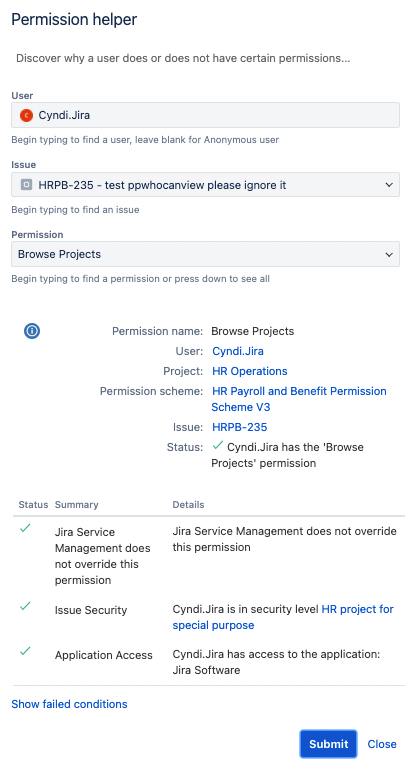Viewport: 420px width, 761px height.
Task: Click the Cyndi.Jira avatar in User field
Action: (26, 116)
